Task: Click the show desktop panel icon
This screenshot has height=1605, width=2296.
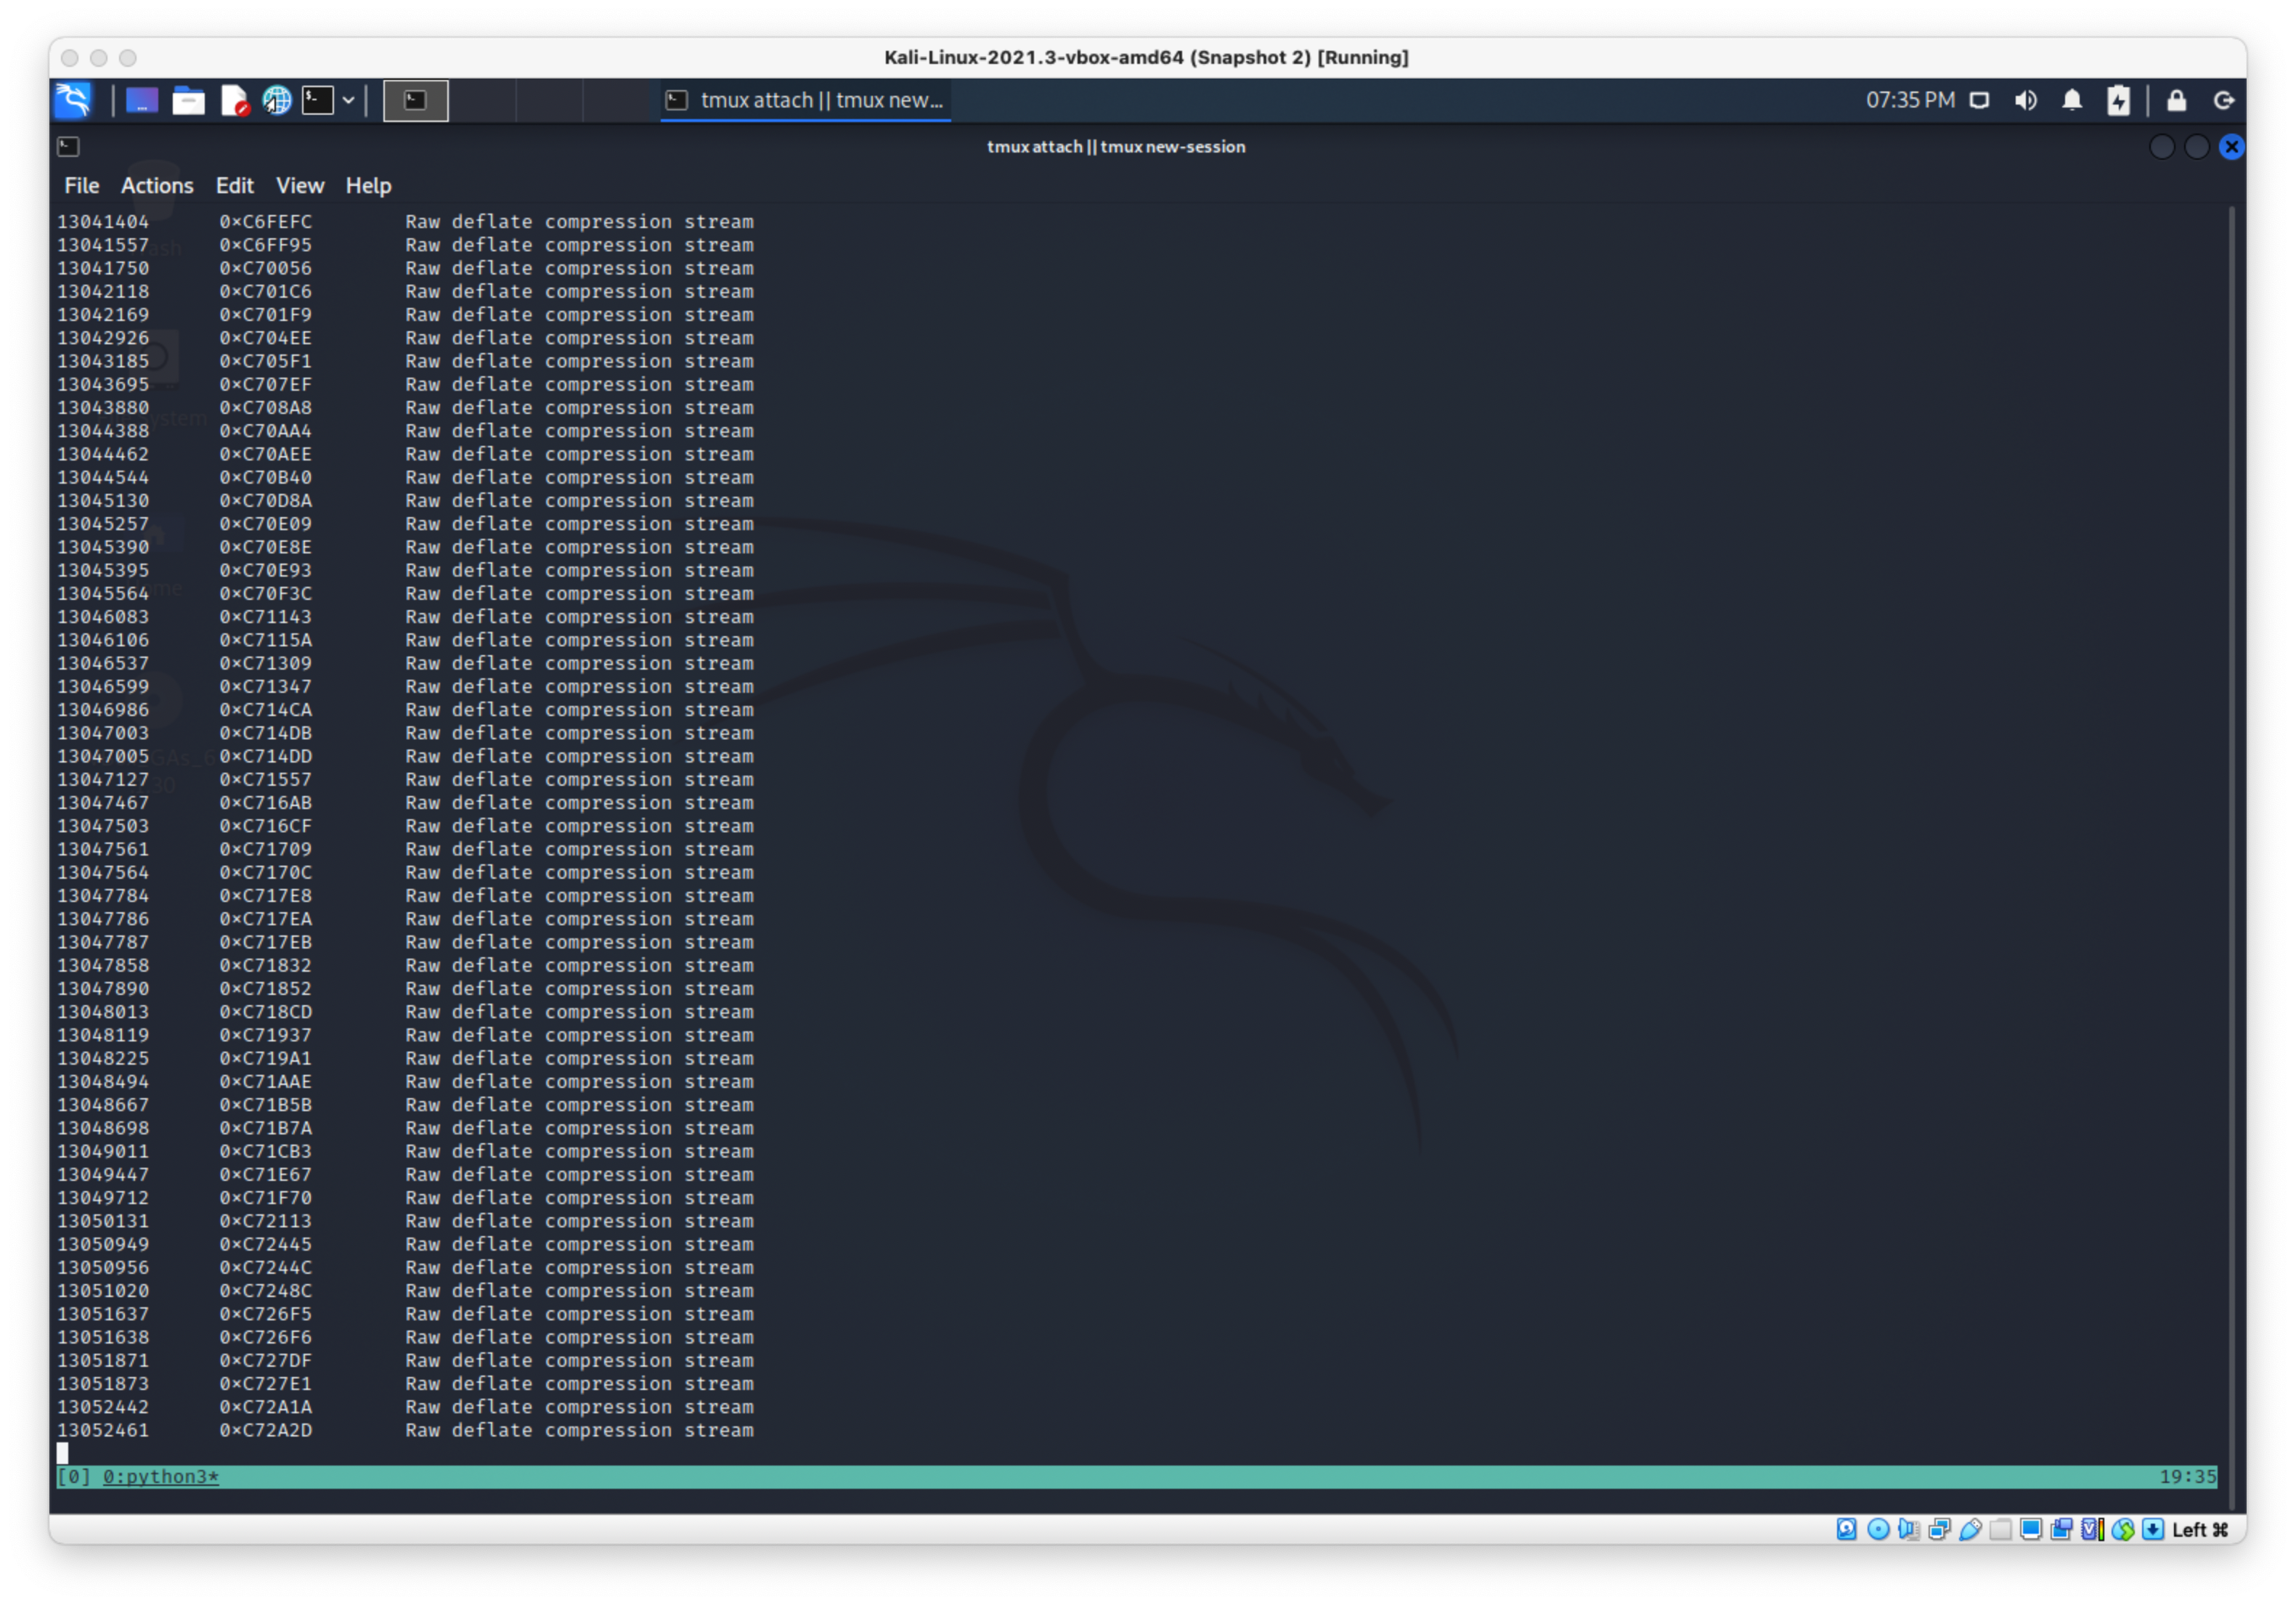Action: click(142, 100)
